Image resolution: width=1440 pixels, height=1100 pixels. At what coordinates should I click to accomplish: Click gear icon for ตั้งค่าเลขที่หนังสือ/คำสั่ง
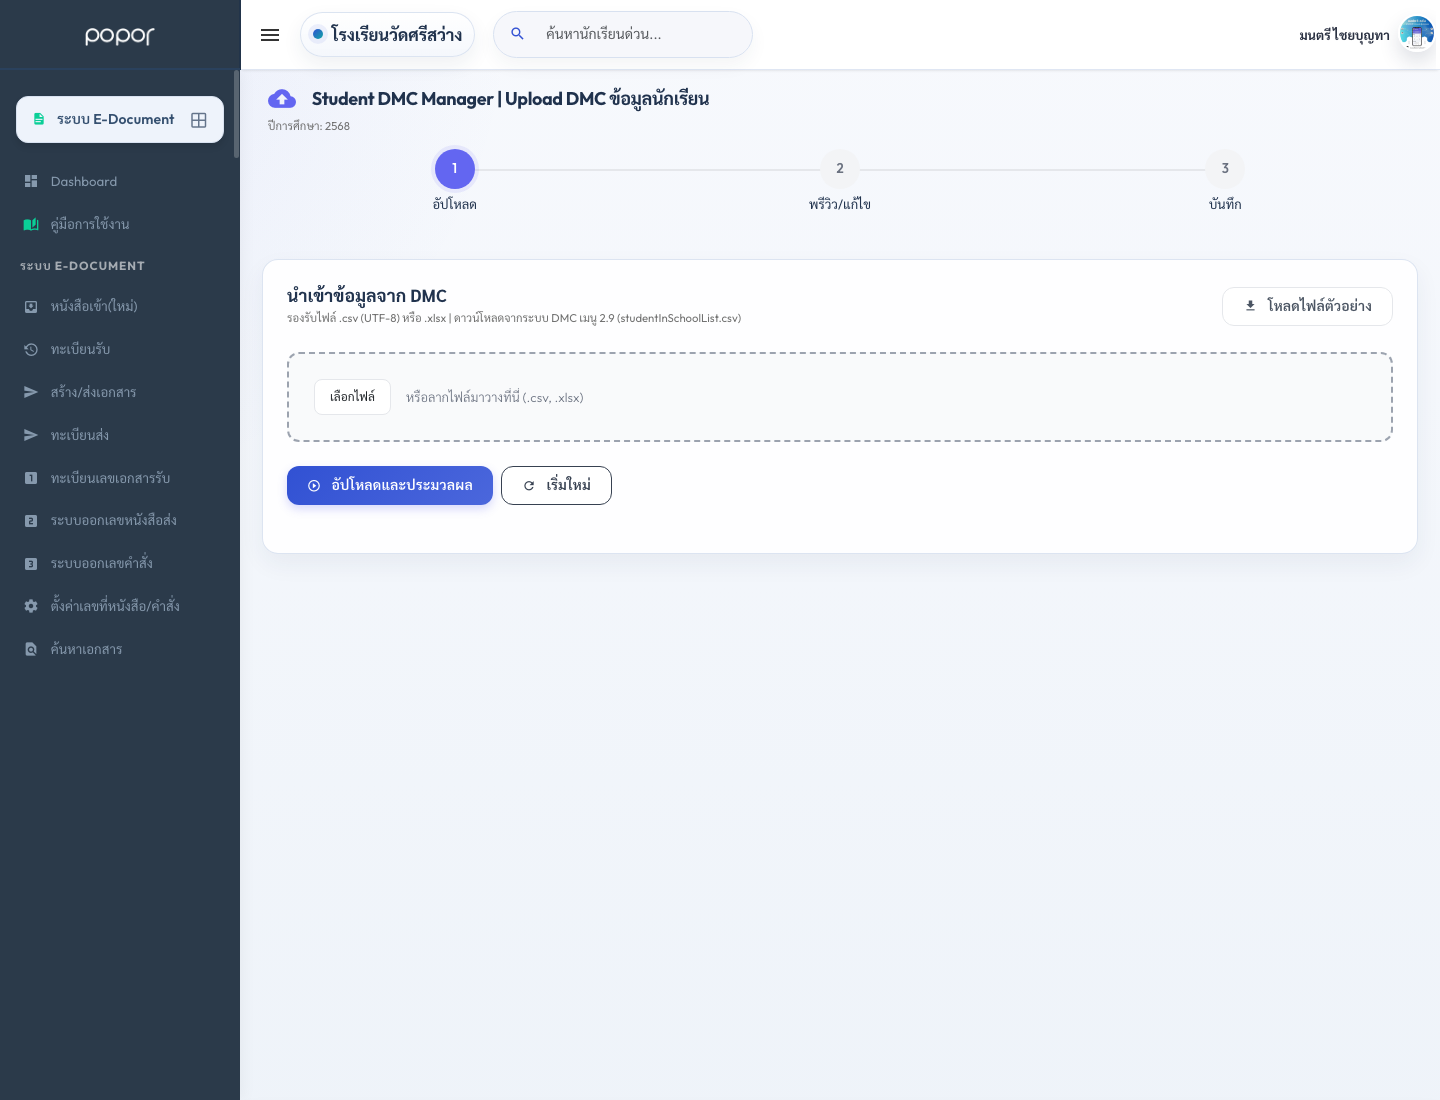[x=31, y=606]
